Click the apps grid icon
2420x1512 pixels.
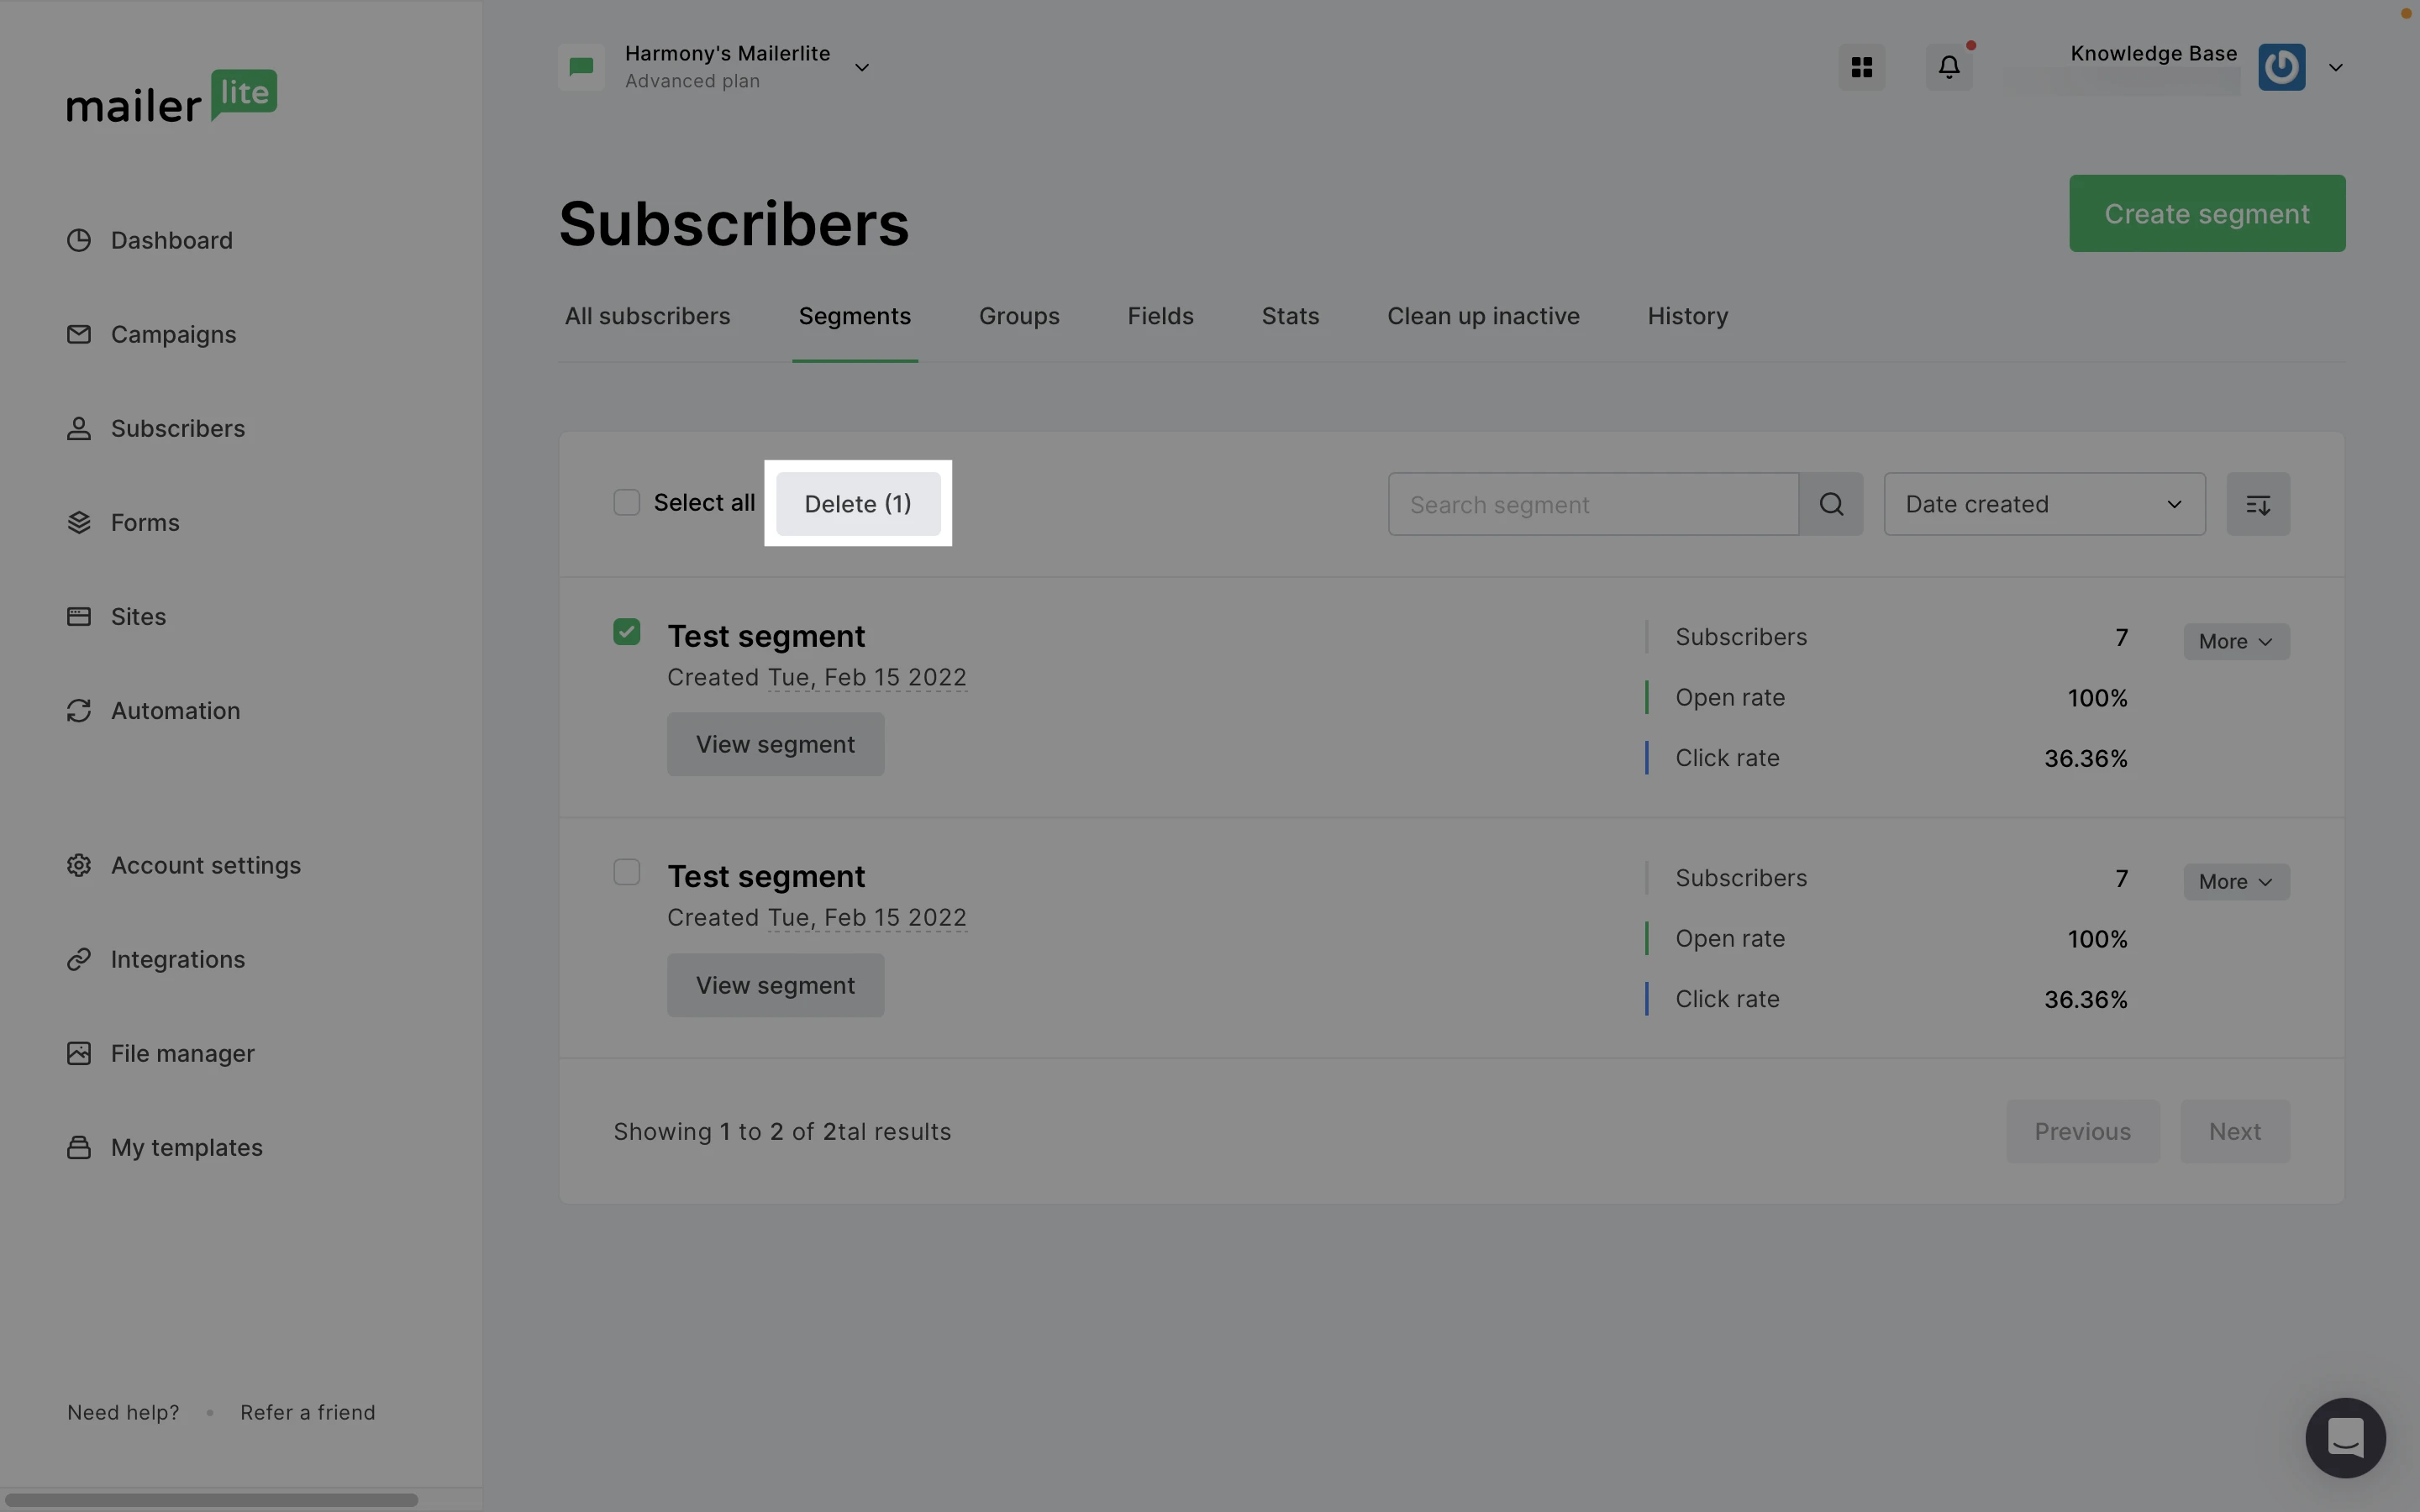(x=1861, y=67)
